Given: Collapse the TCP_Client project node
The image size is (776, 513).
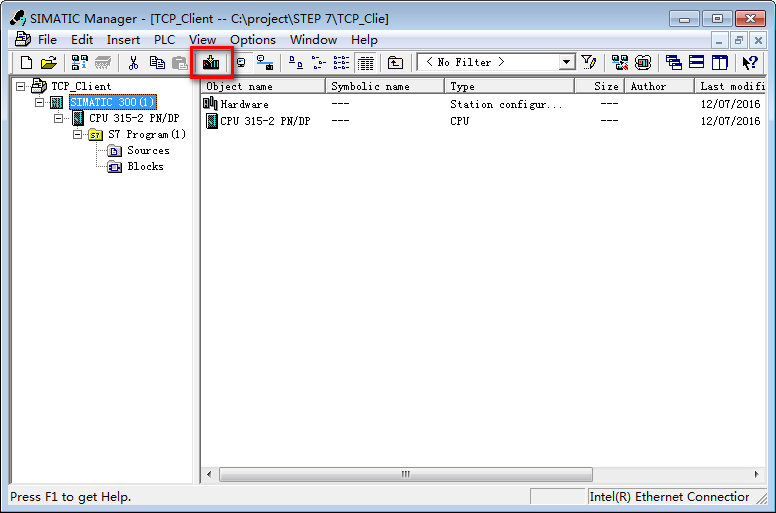Looking at the screenshot, I should 20,87.
